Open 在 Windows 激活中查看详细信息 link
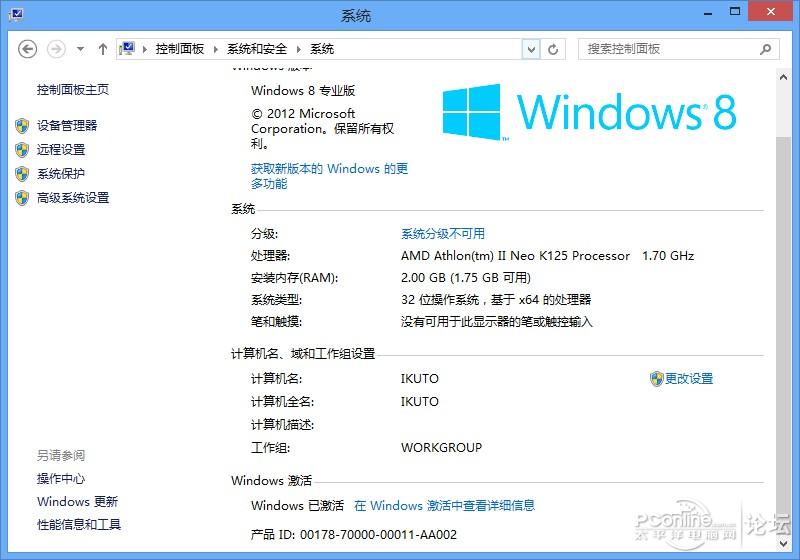800x560 pixels. coord(444,505)
